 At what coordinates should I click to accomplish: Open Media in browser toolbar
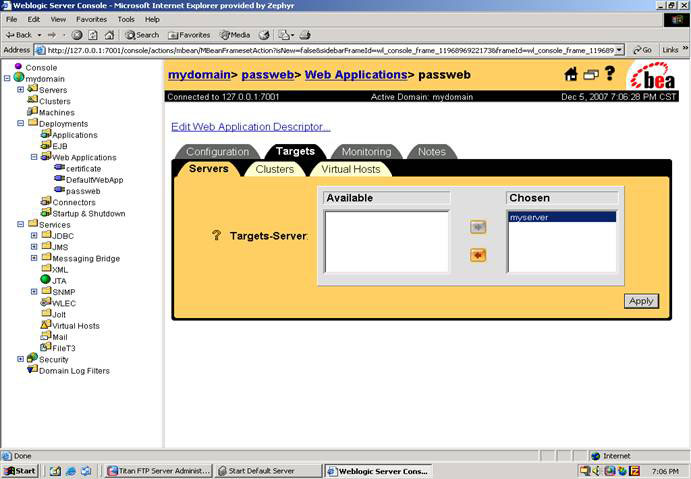click(235, 35)
